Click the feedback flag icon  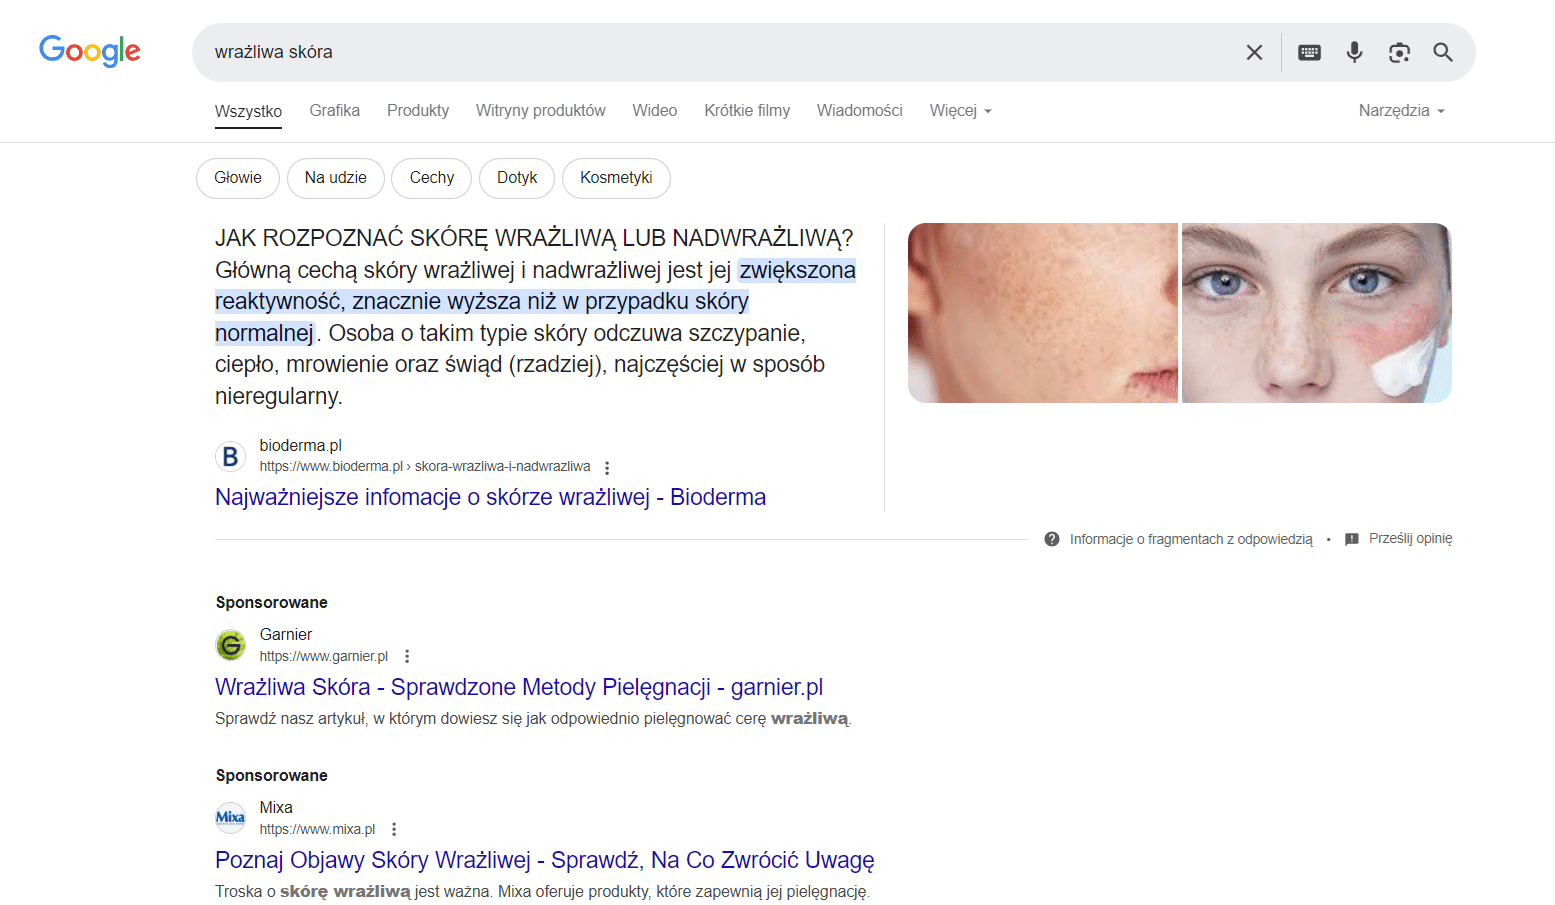click(1352, 539)
